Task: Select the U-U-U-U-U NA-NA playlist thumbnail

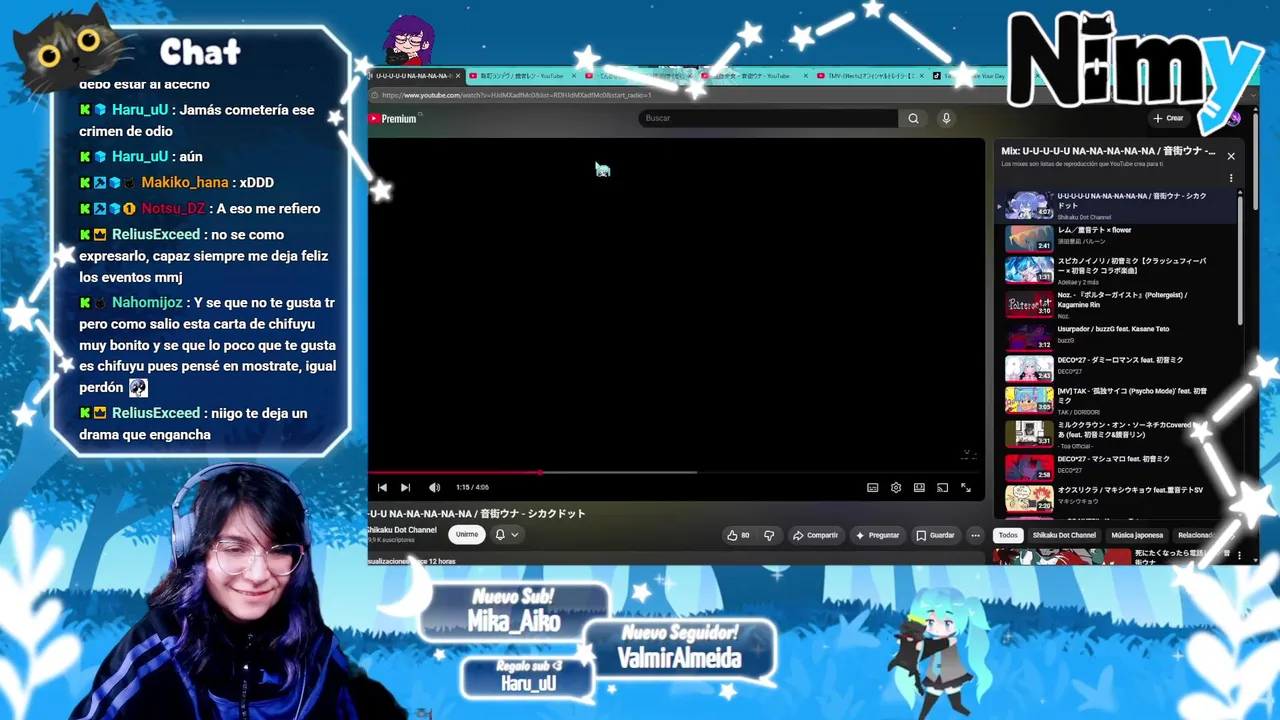Action: (x=1029, y=205)
